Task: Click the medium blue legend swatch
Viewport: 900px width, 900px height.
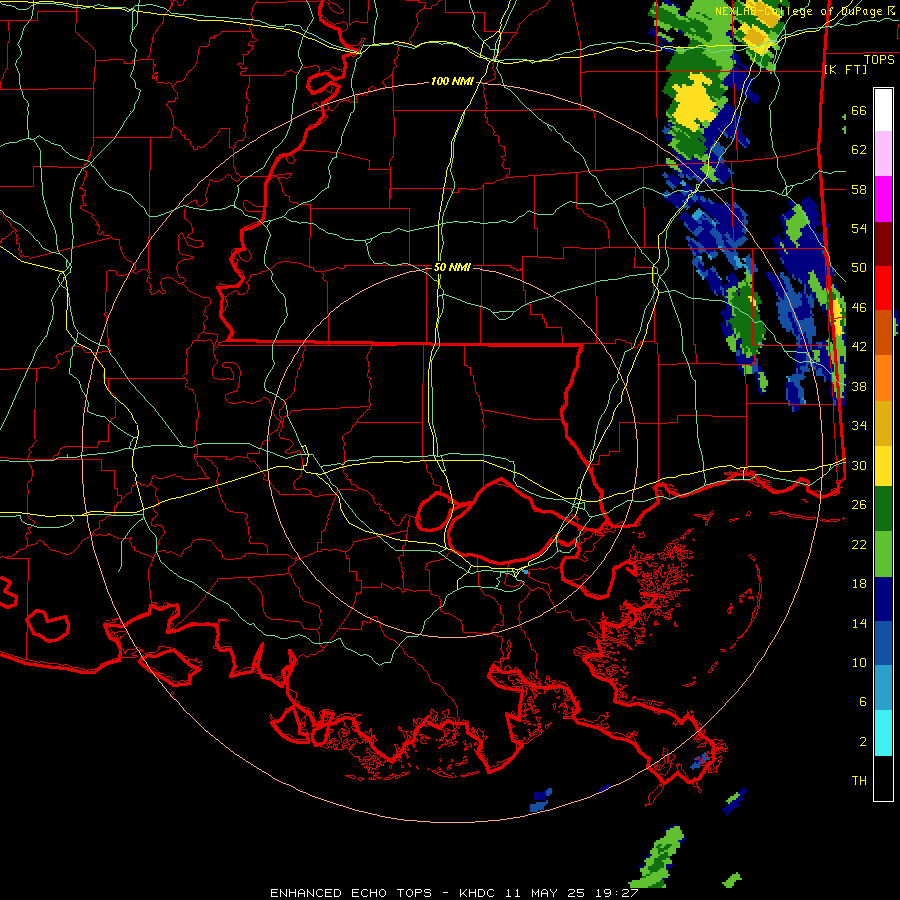Action: (x=883, y=643)
